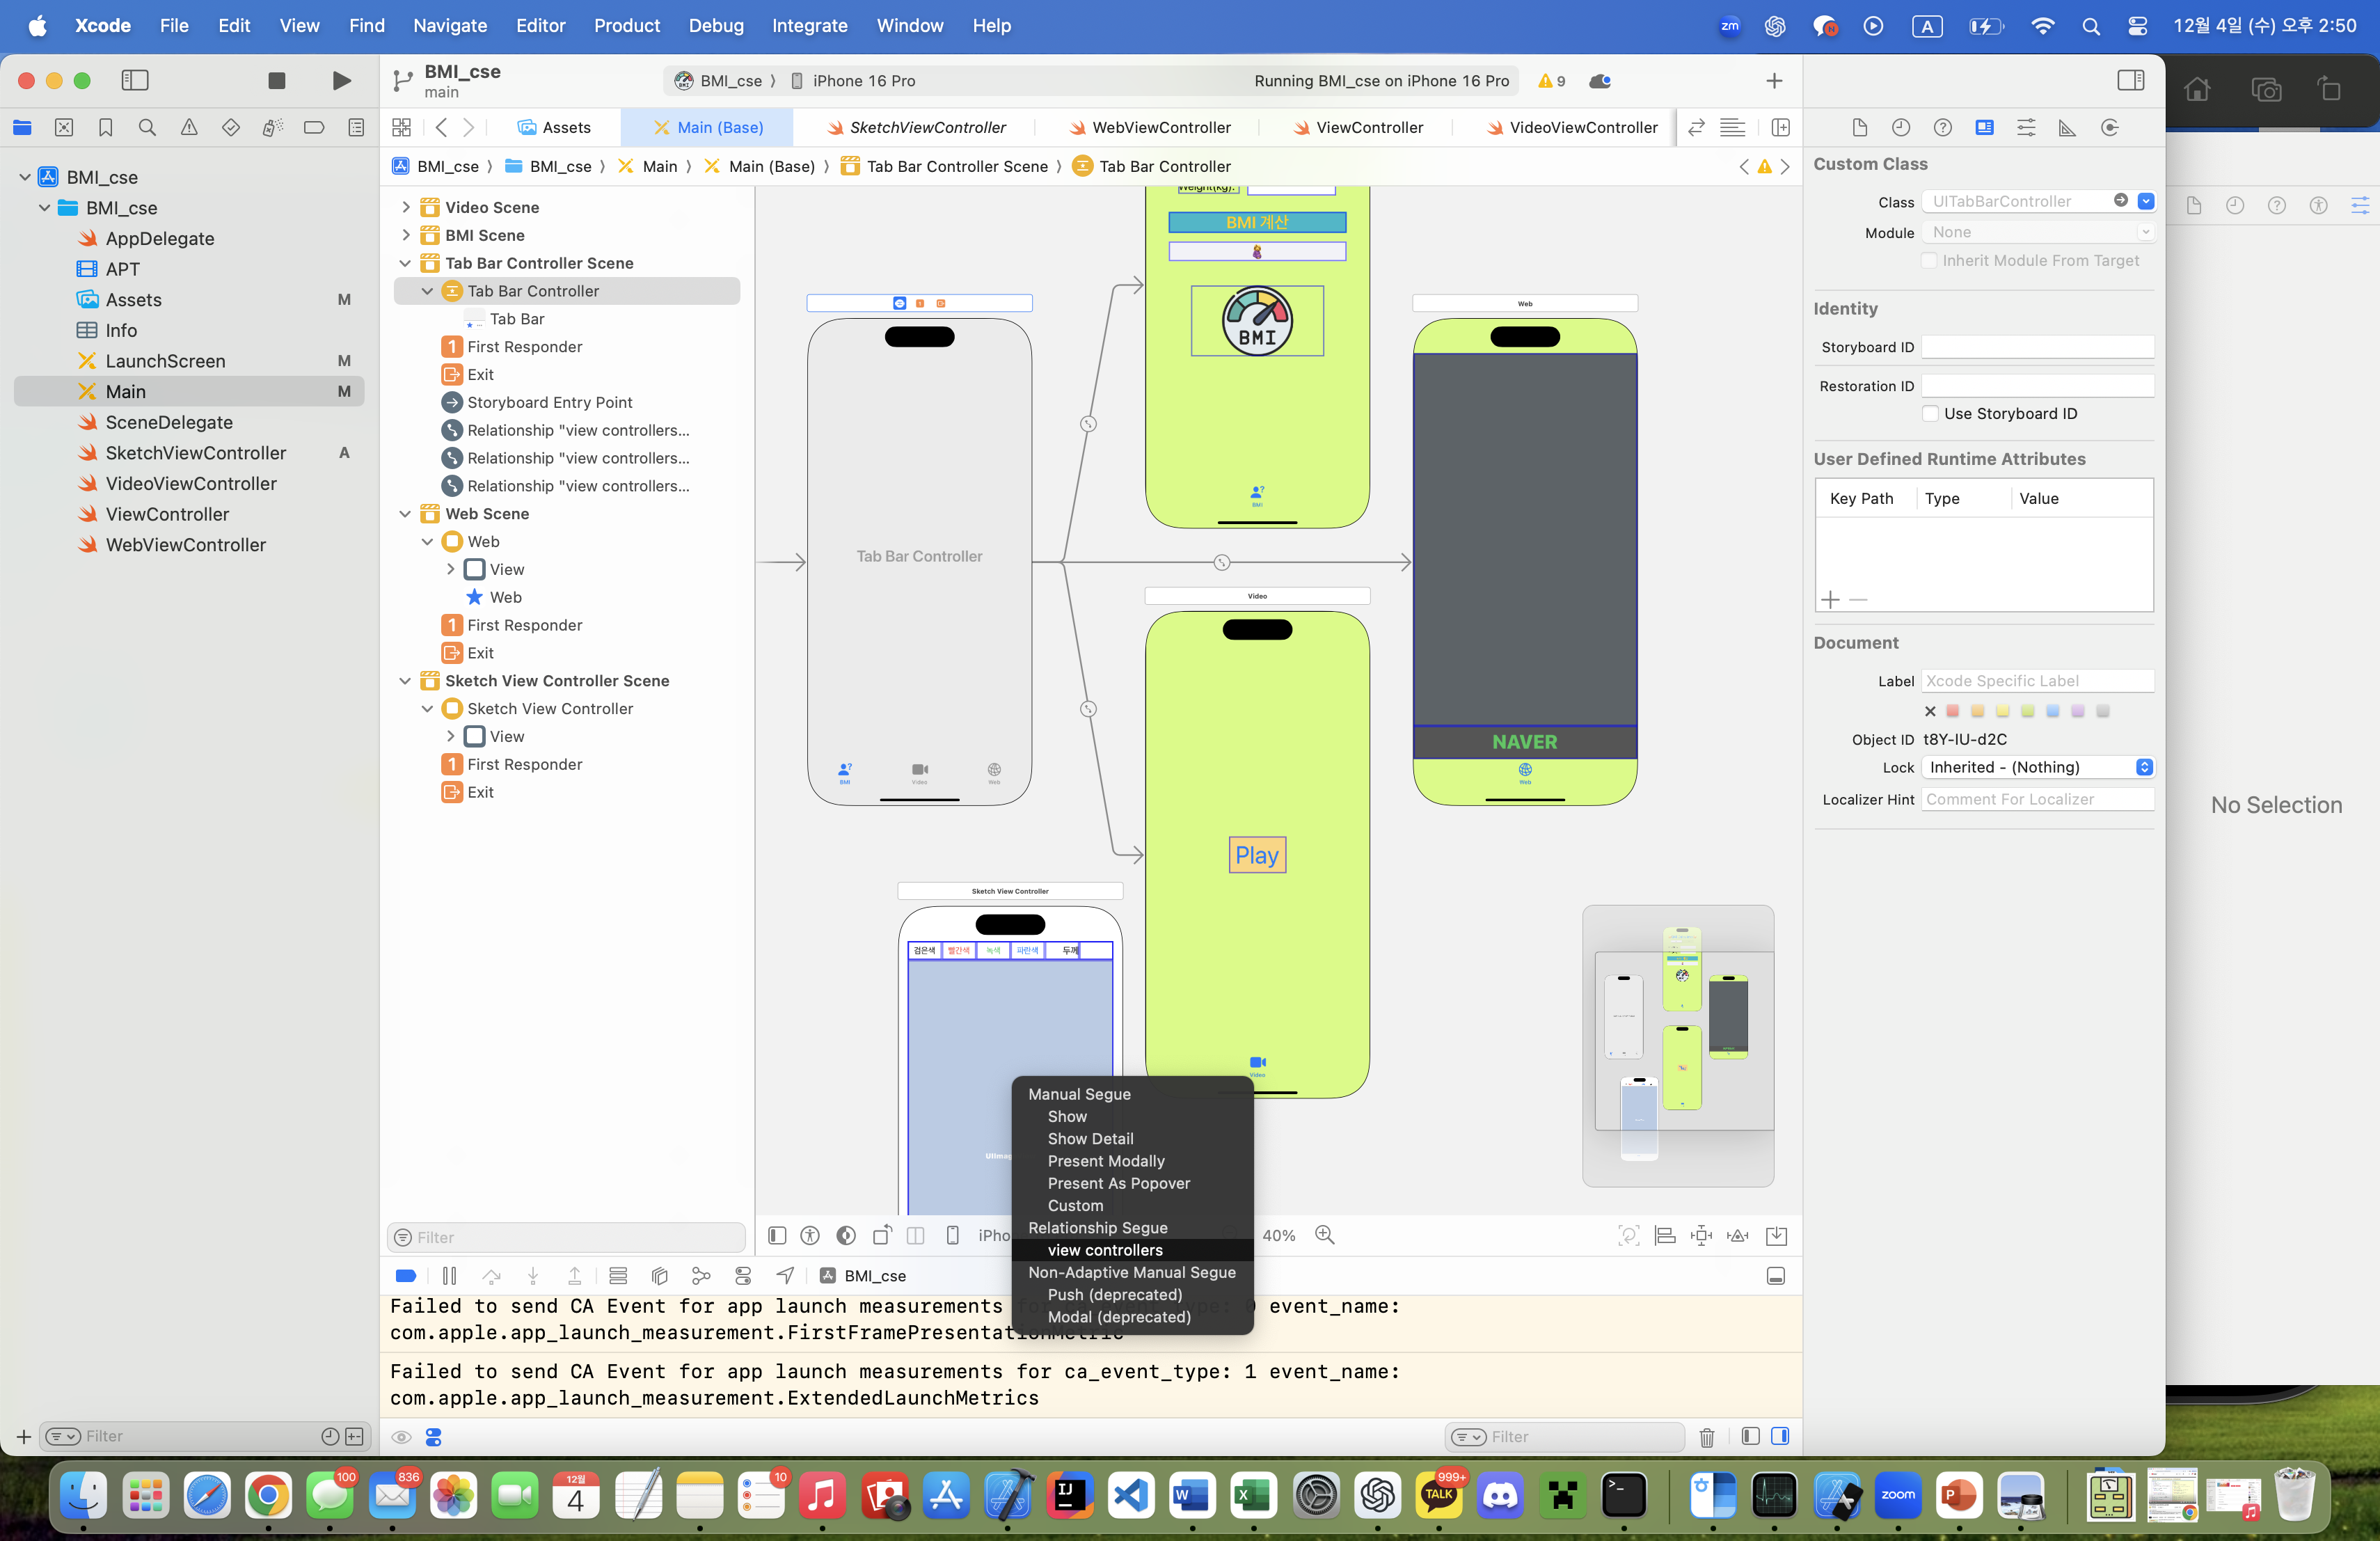Click the add library plus button

pos(1774,81)
